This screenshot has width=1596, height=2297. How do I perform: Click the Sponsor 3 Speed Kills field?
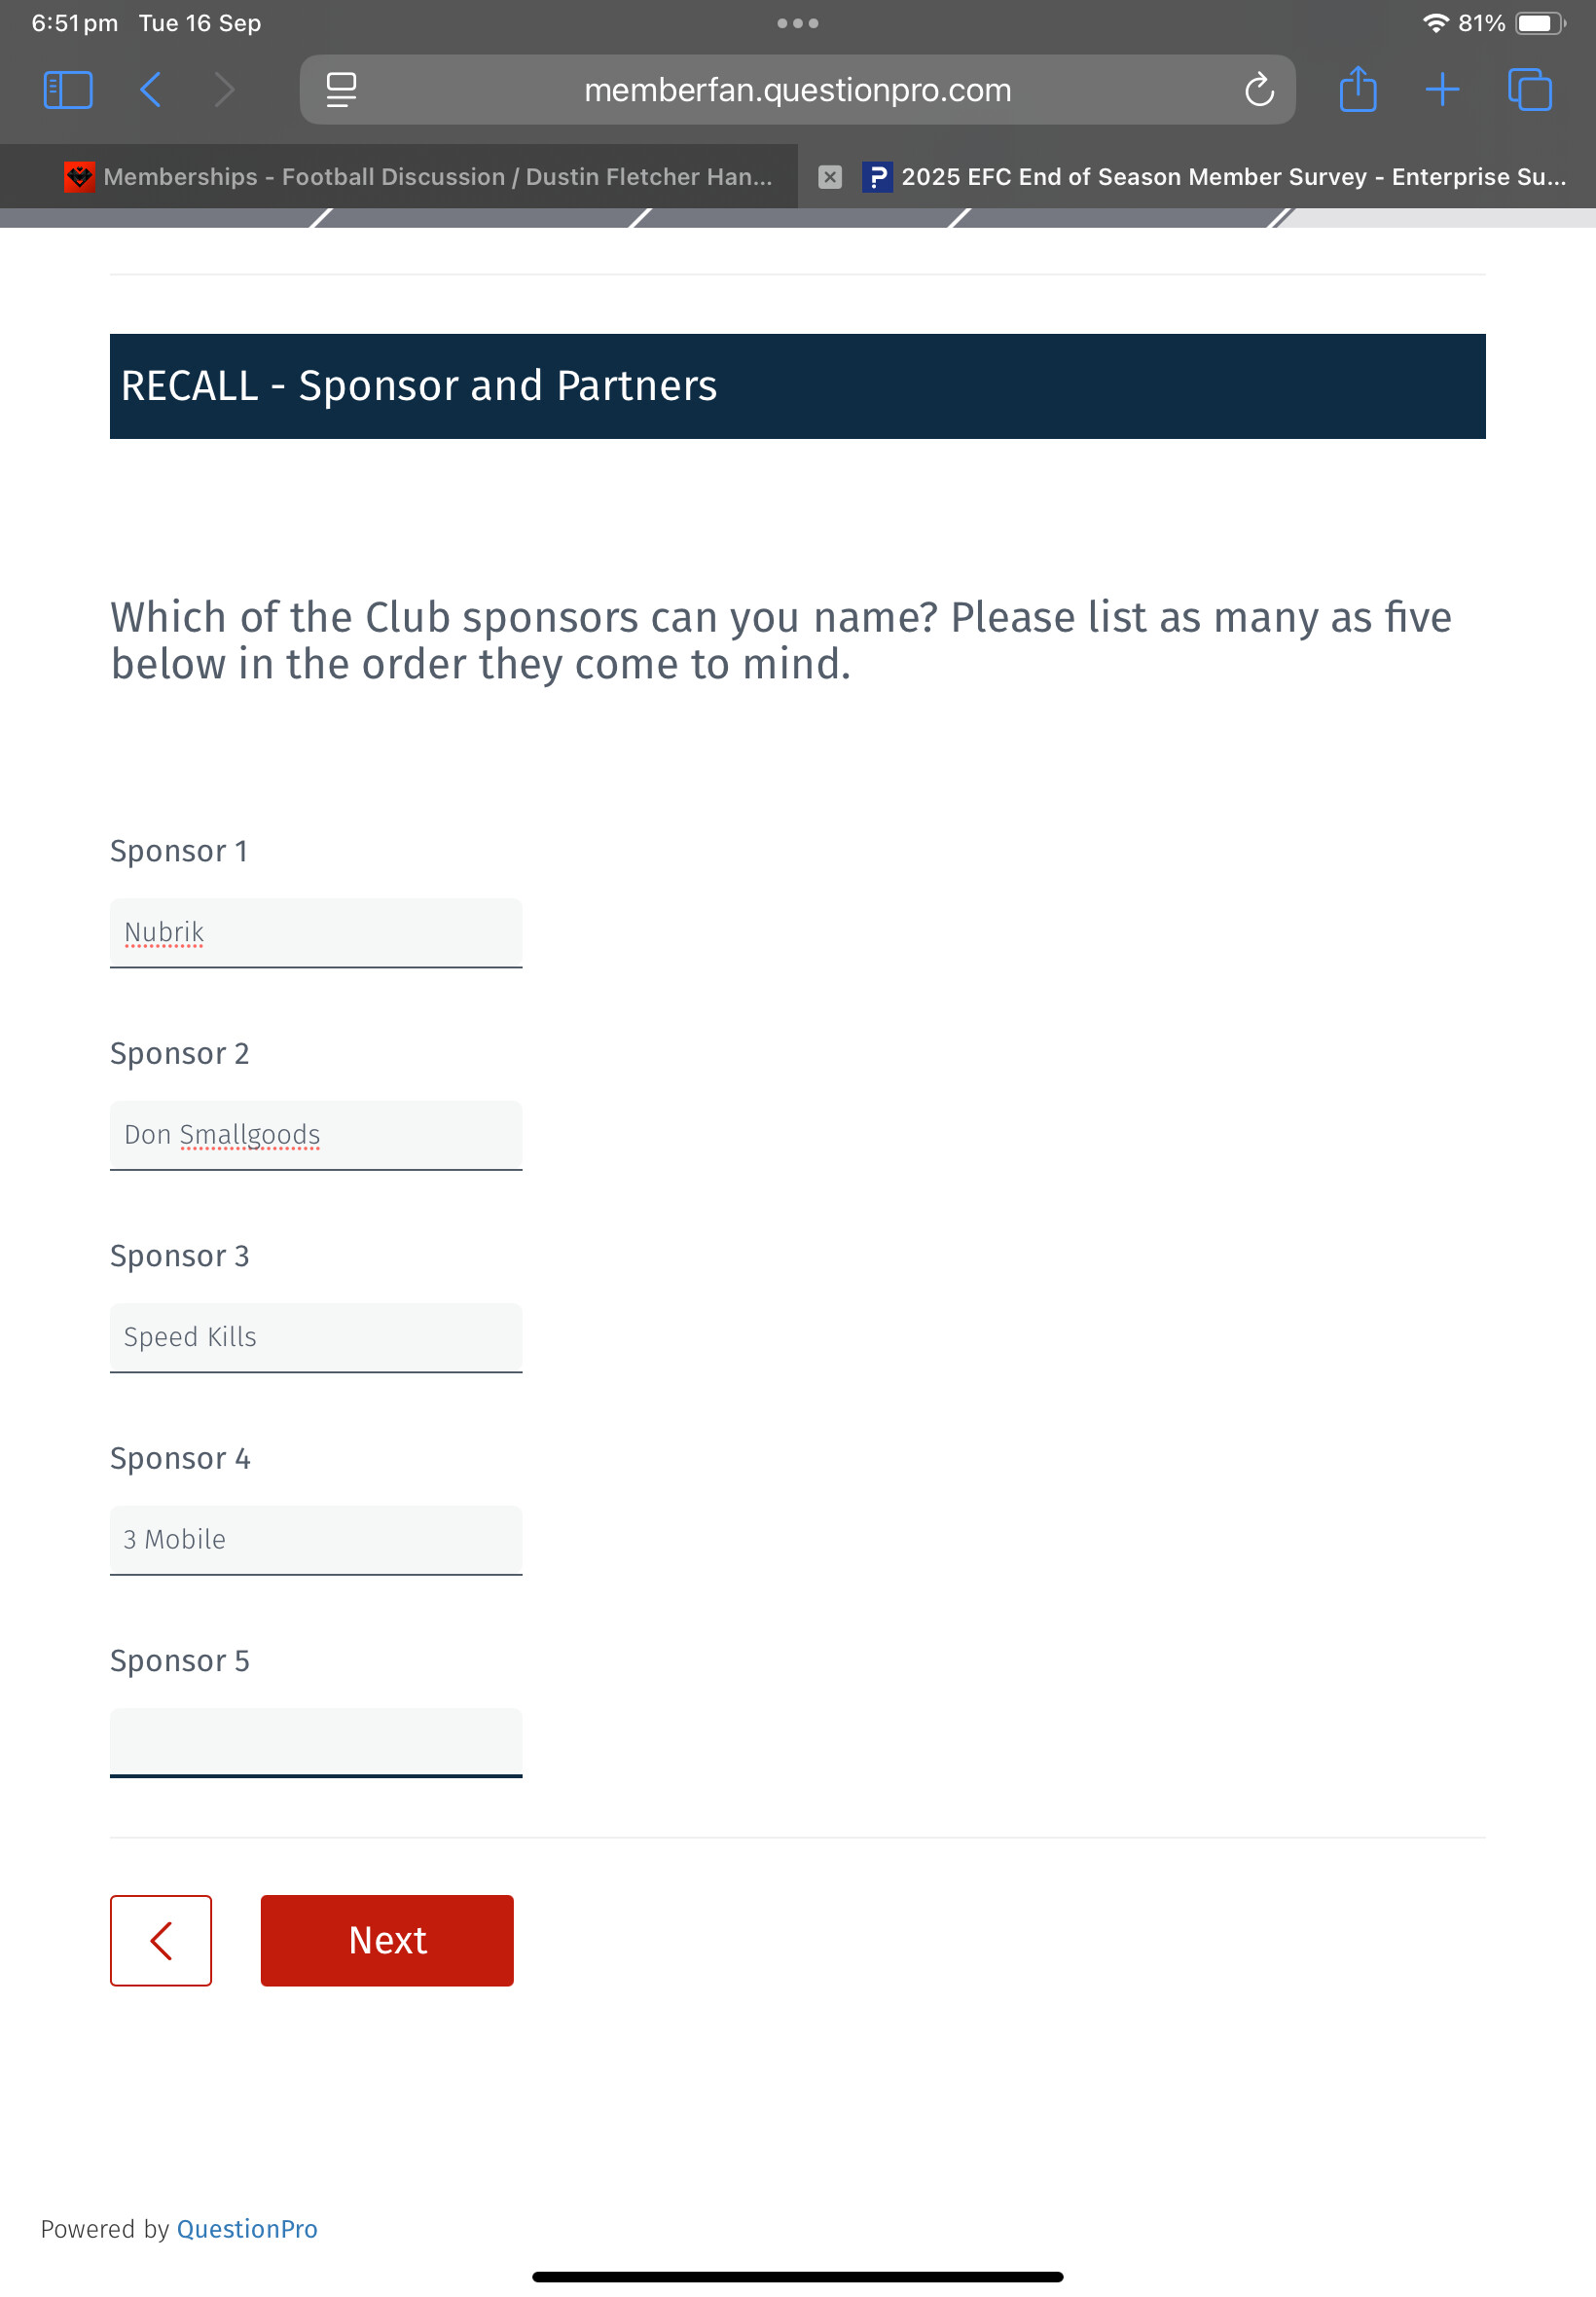[x=316, y=1337]
